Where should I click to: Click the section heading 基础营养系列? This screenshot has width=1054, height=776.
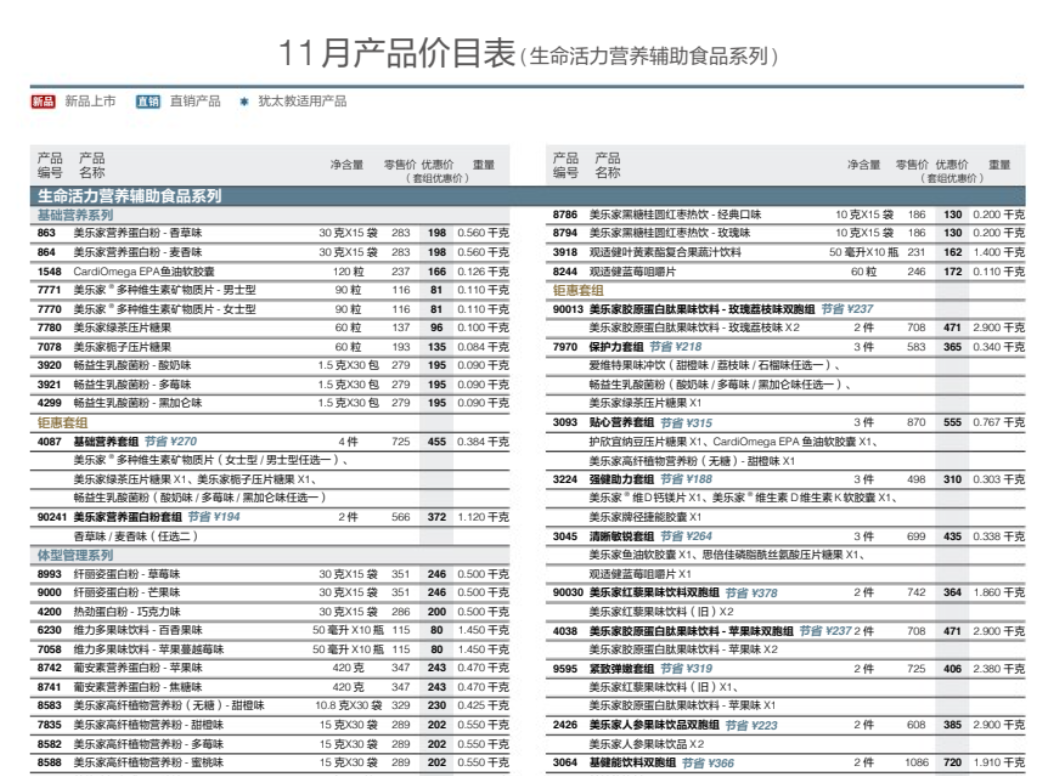[75, 215]
